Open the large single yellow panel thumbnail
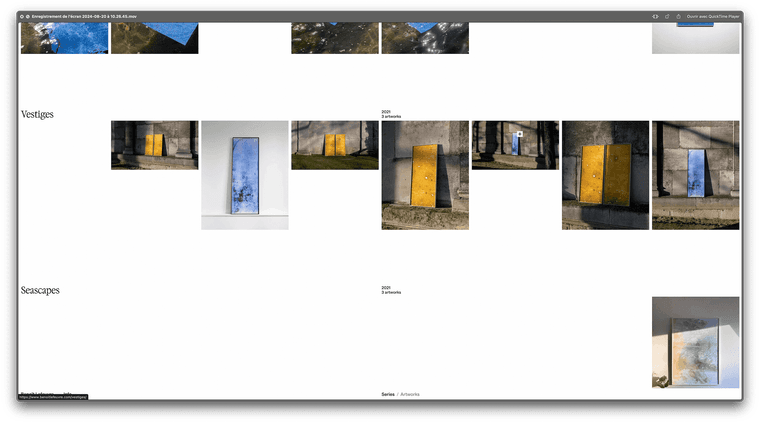This screenshot has width=760, height=423. point(425,175)
